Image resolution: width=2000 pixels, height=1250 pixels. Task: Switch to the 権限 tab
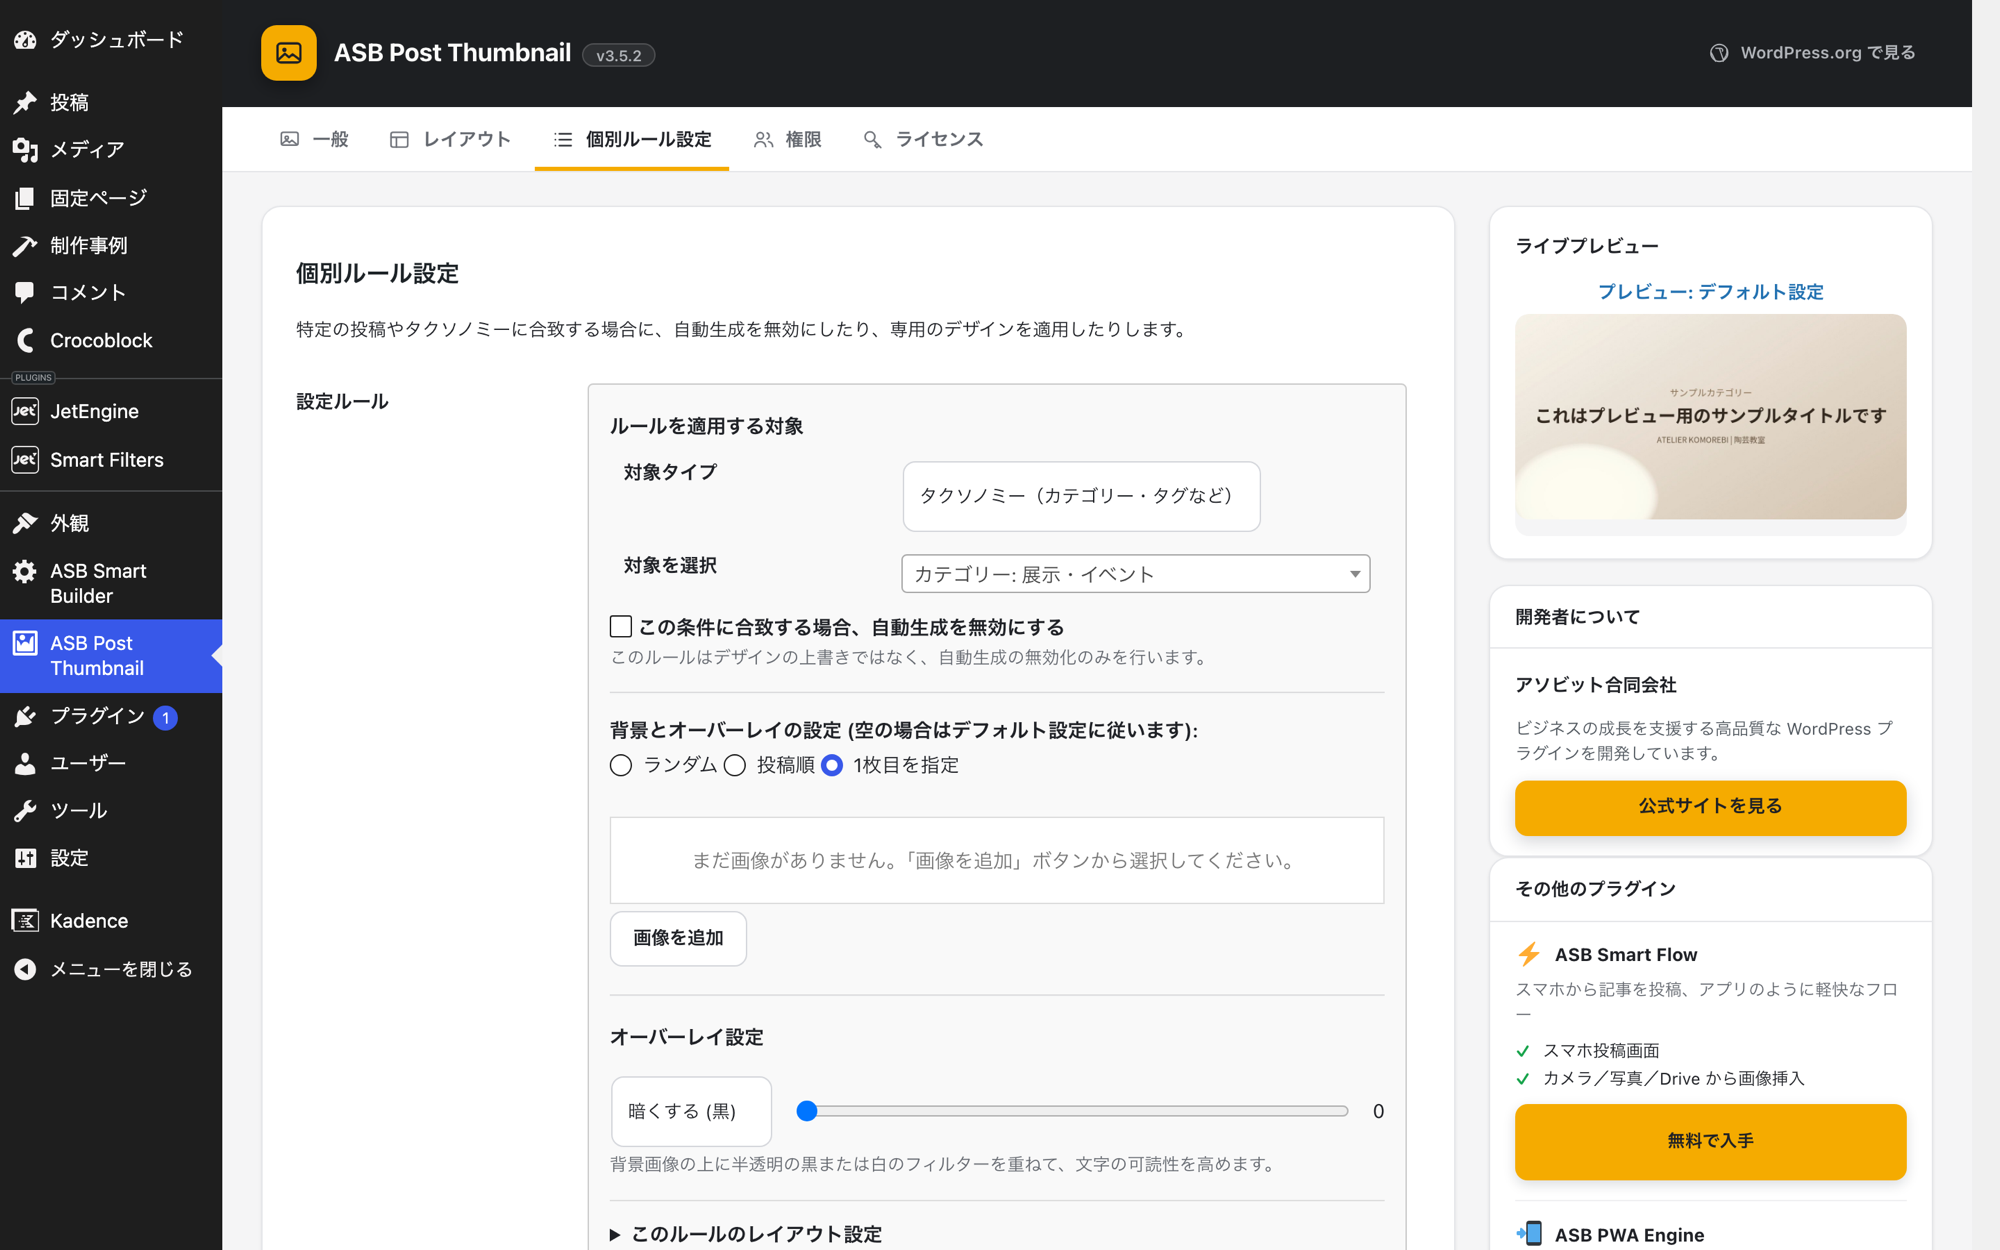788,139
